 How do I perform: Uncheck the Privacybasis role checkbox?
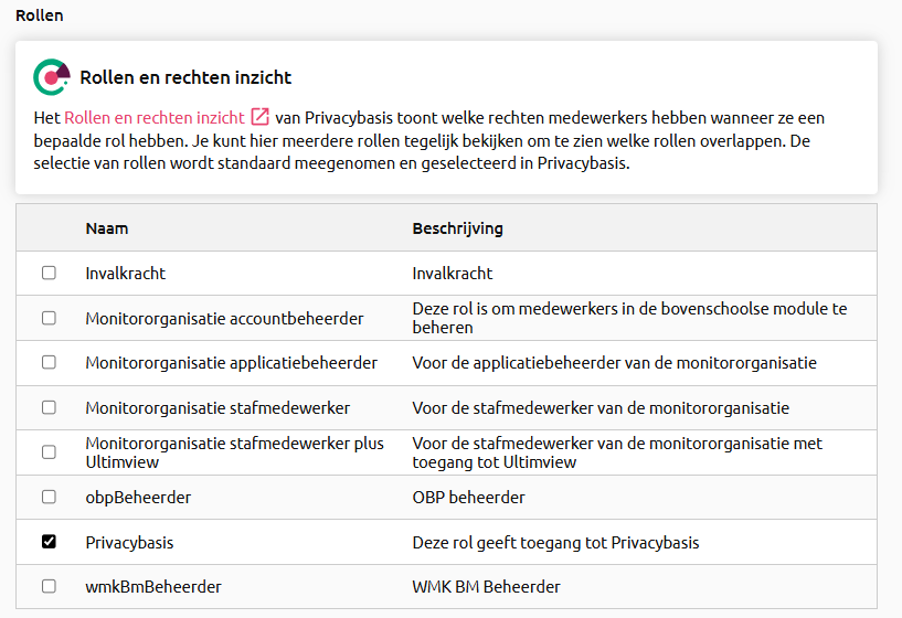coord(48,542)
